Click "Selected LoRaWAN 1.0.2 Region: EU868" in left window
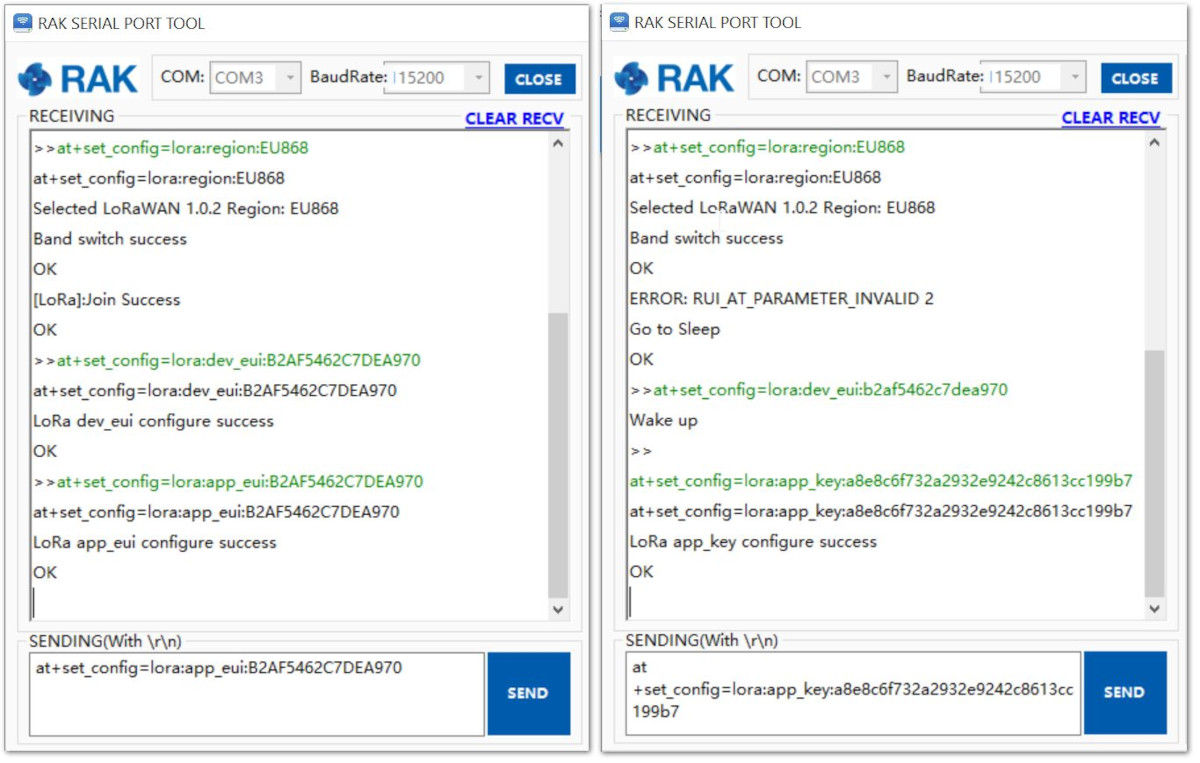The image size is (1200, 763). tap(186, 209)
